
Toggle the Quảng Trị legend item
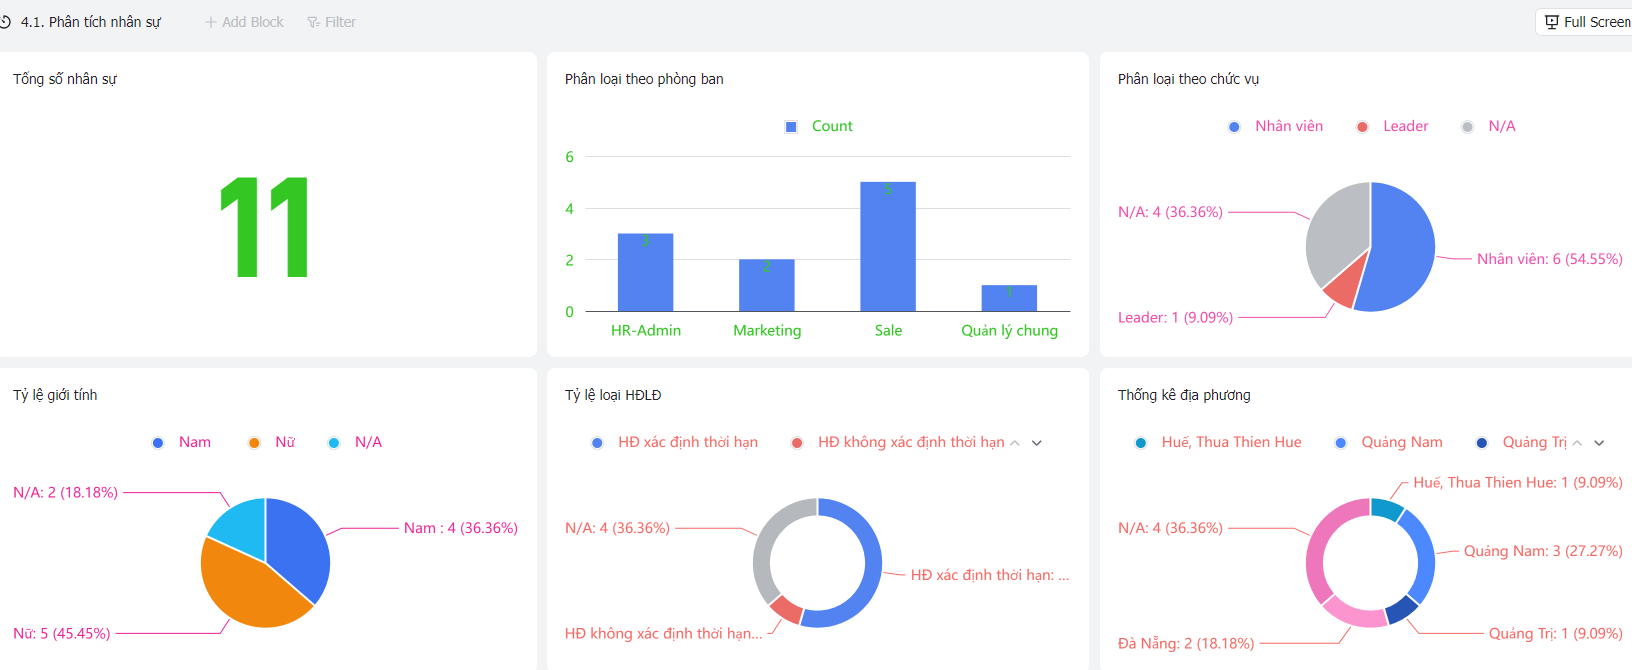point(1521,442)
